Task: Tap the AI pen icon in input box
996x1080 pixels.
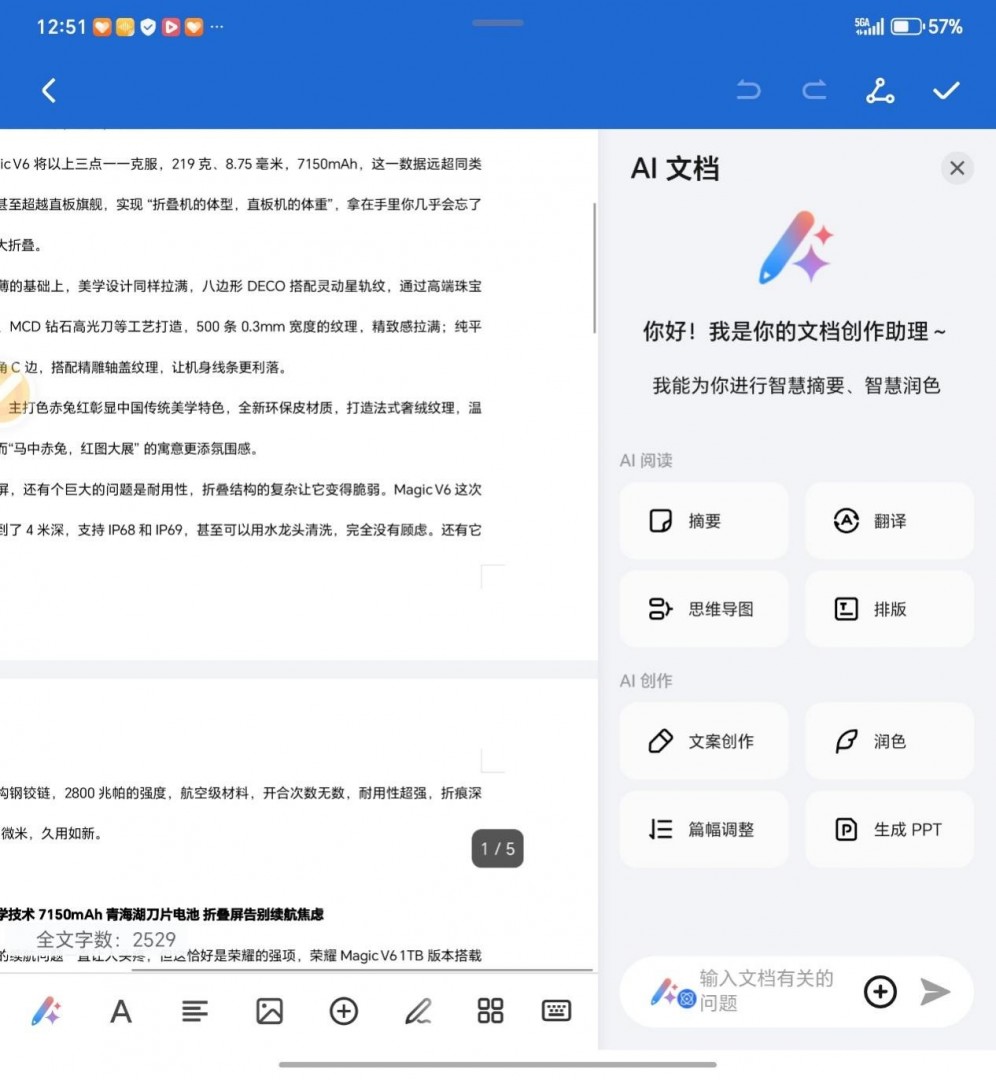Action: coord(672,993)
